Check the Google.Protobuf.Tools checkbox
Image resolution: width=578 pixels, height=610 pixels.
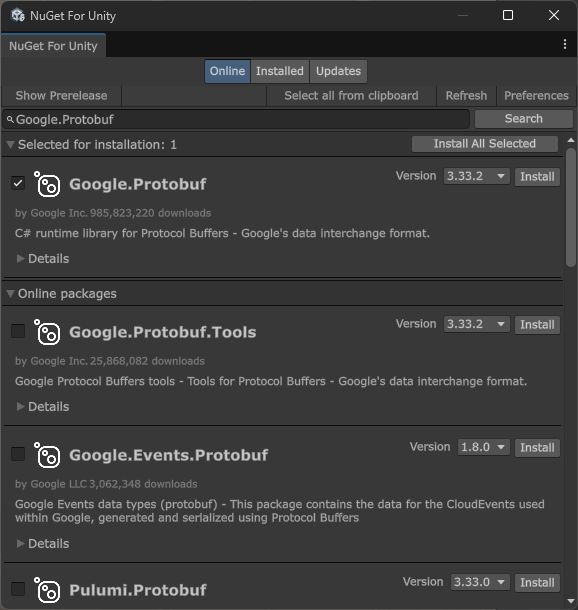[x=18, y=331]
